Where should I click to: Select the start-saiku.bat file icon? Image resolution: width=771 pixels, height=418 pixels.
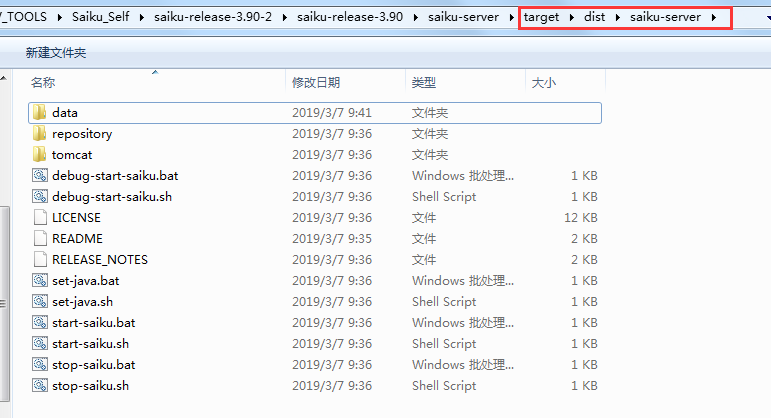40,323
